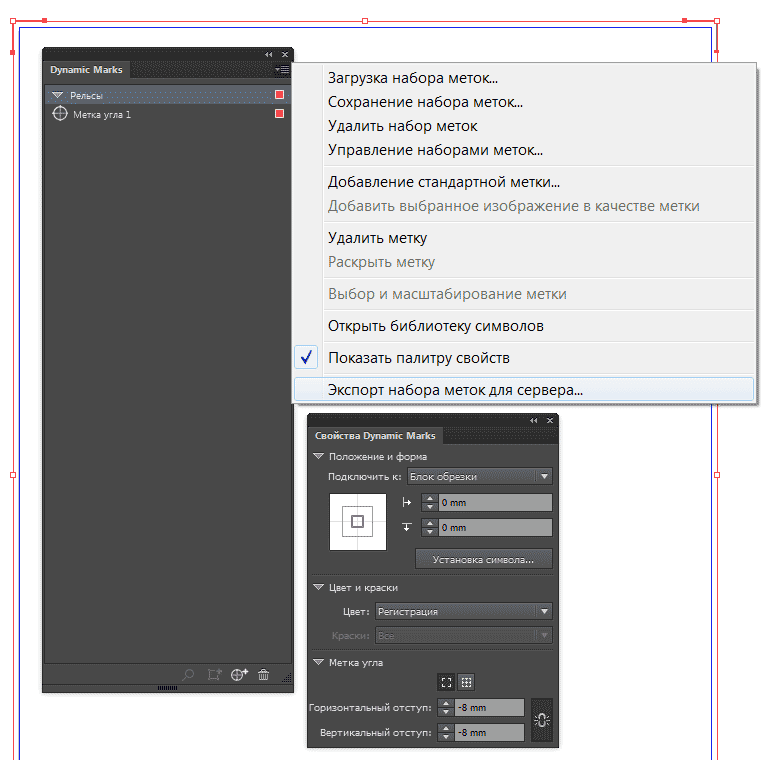Collapse the Рельсы mark set
Image resolution: width=772 pixels, height=760 pixels.
(x=58, y=95)
